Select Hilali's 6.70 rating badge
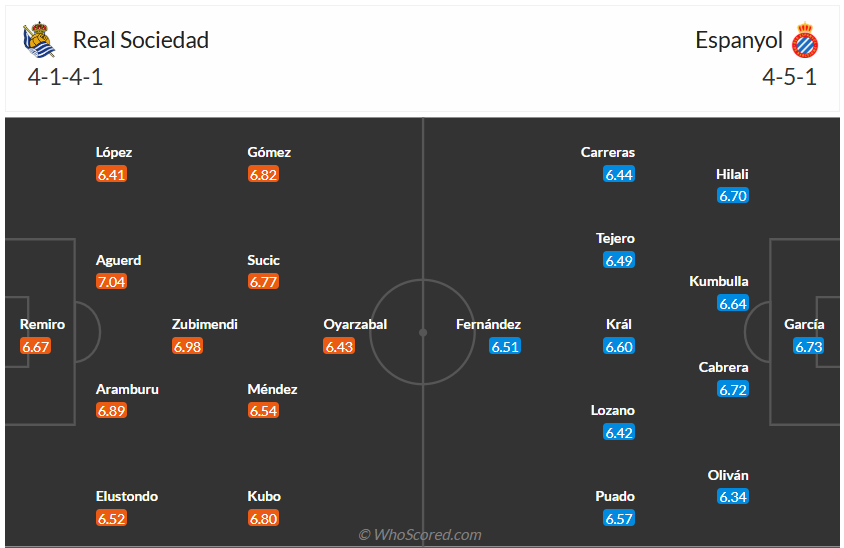 [733, 196]
